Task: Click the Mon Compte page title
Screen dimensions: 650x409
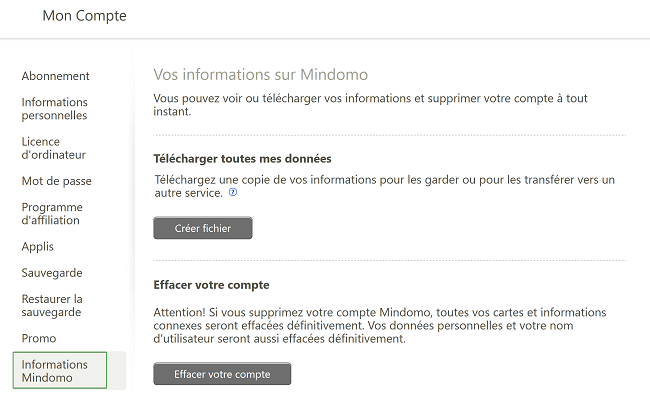Action: point(85,16)
